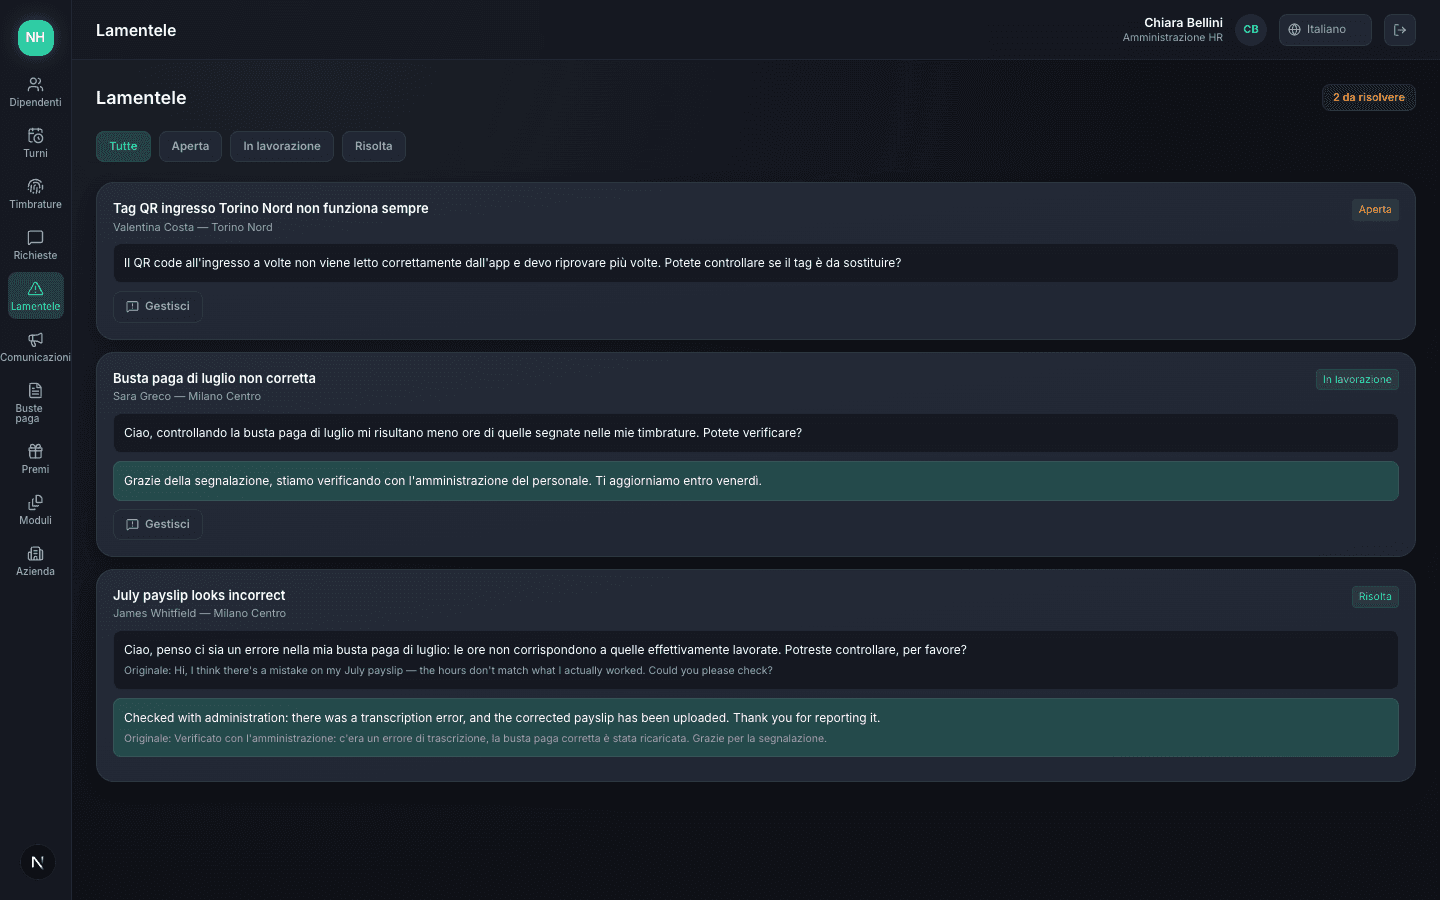This screenshot has height=900, width=1440.
Task: Show Risolta complaints
Action: [x=374, y=146]
